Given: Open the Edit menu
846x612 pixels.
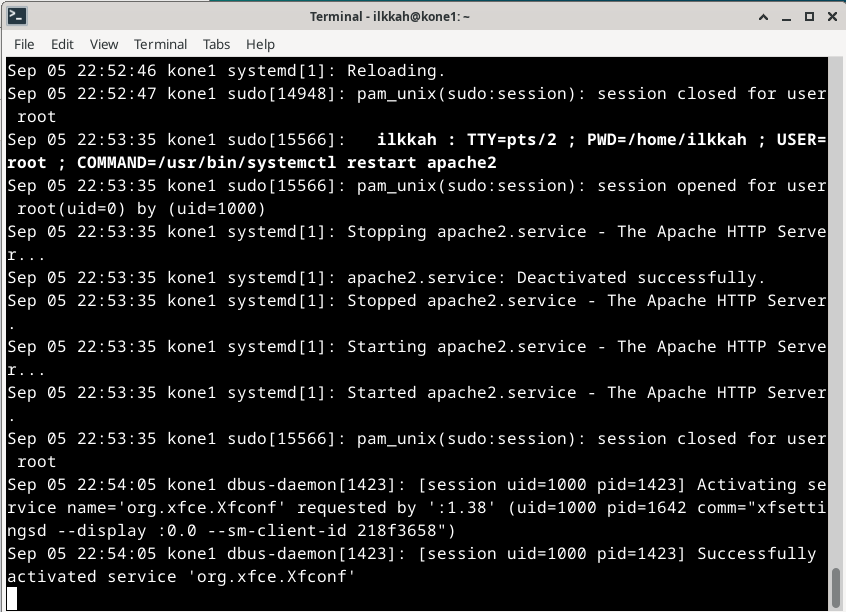Looking at the screenshot, I should pos(62,44).
